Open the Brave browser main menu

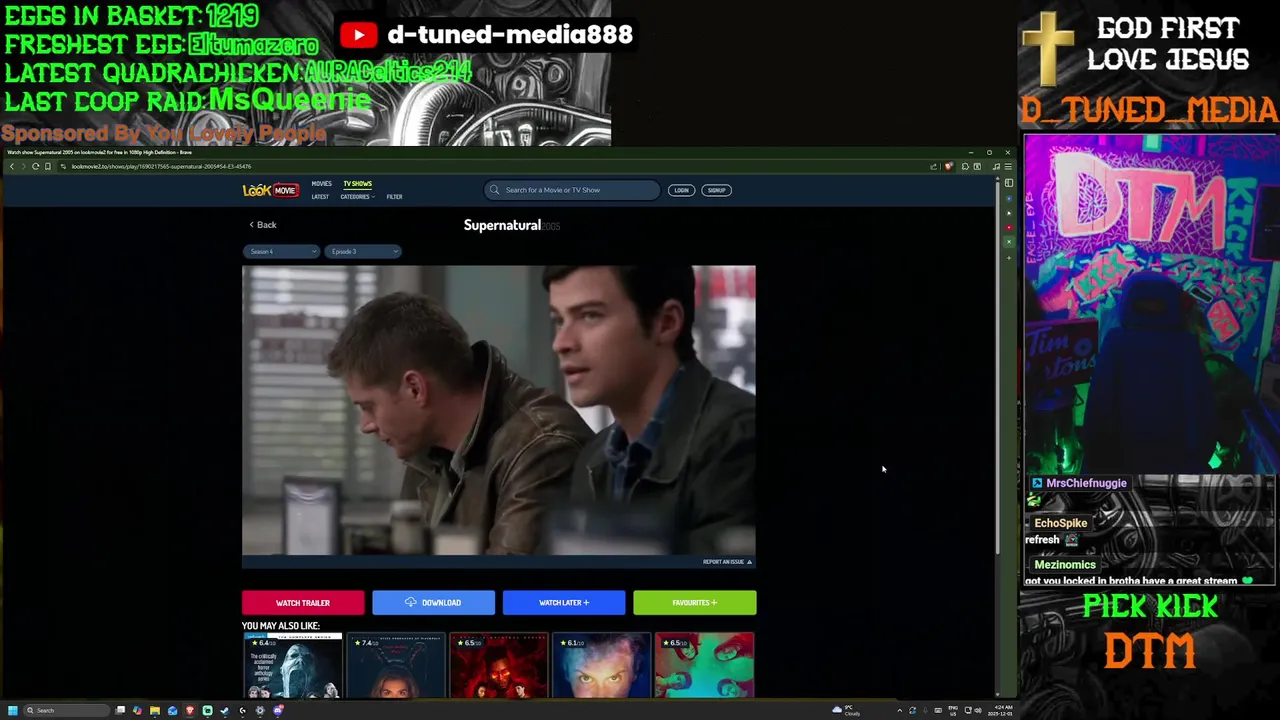click(x=1008, y=166)
